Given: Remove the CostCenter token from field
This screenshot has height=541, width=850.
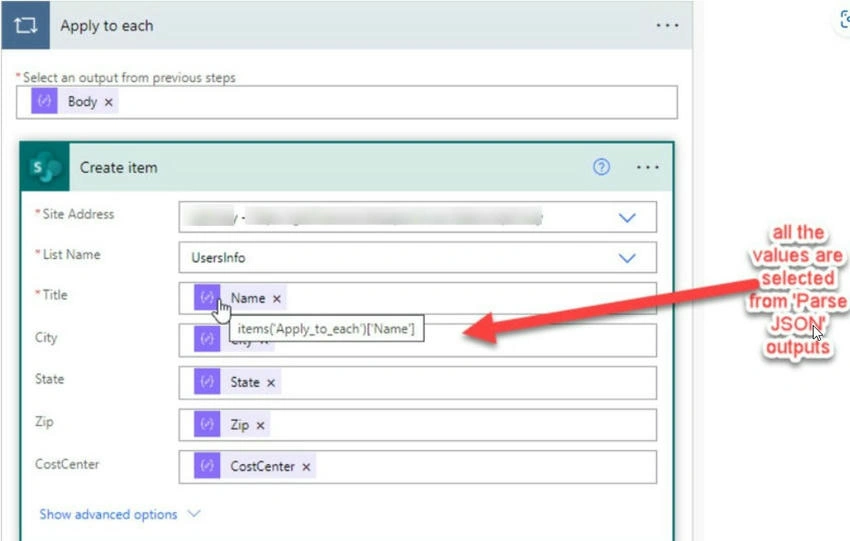Looking at the screenshot, I should tap(306, 467).
